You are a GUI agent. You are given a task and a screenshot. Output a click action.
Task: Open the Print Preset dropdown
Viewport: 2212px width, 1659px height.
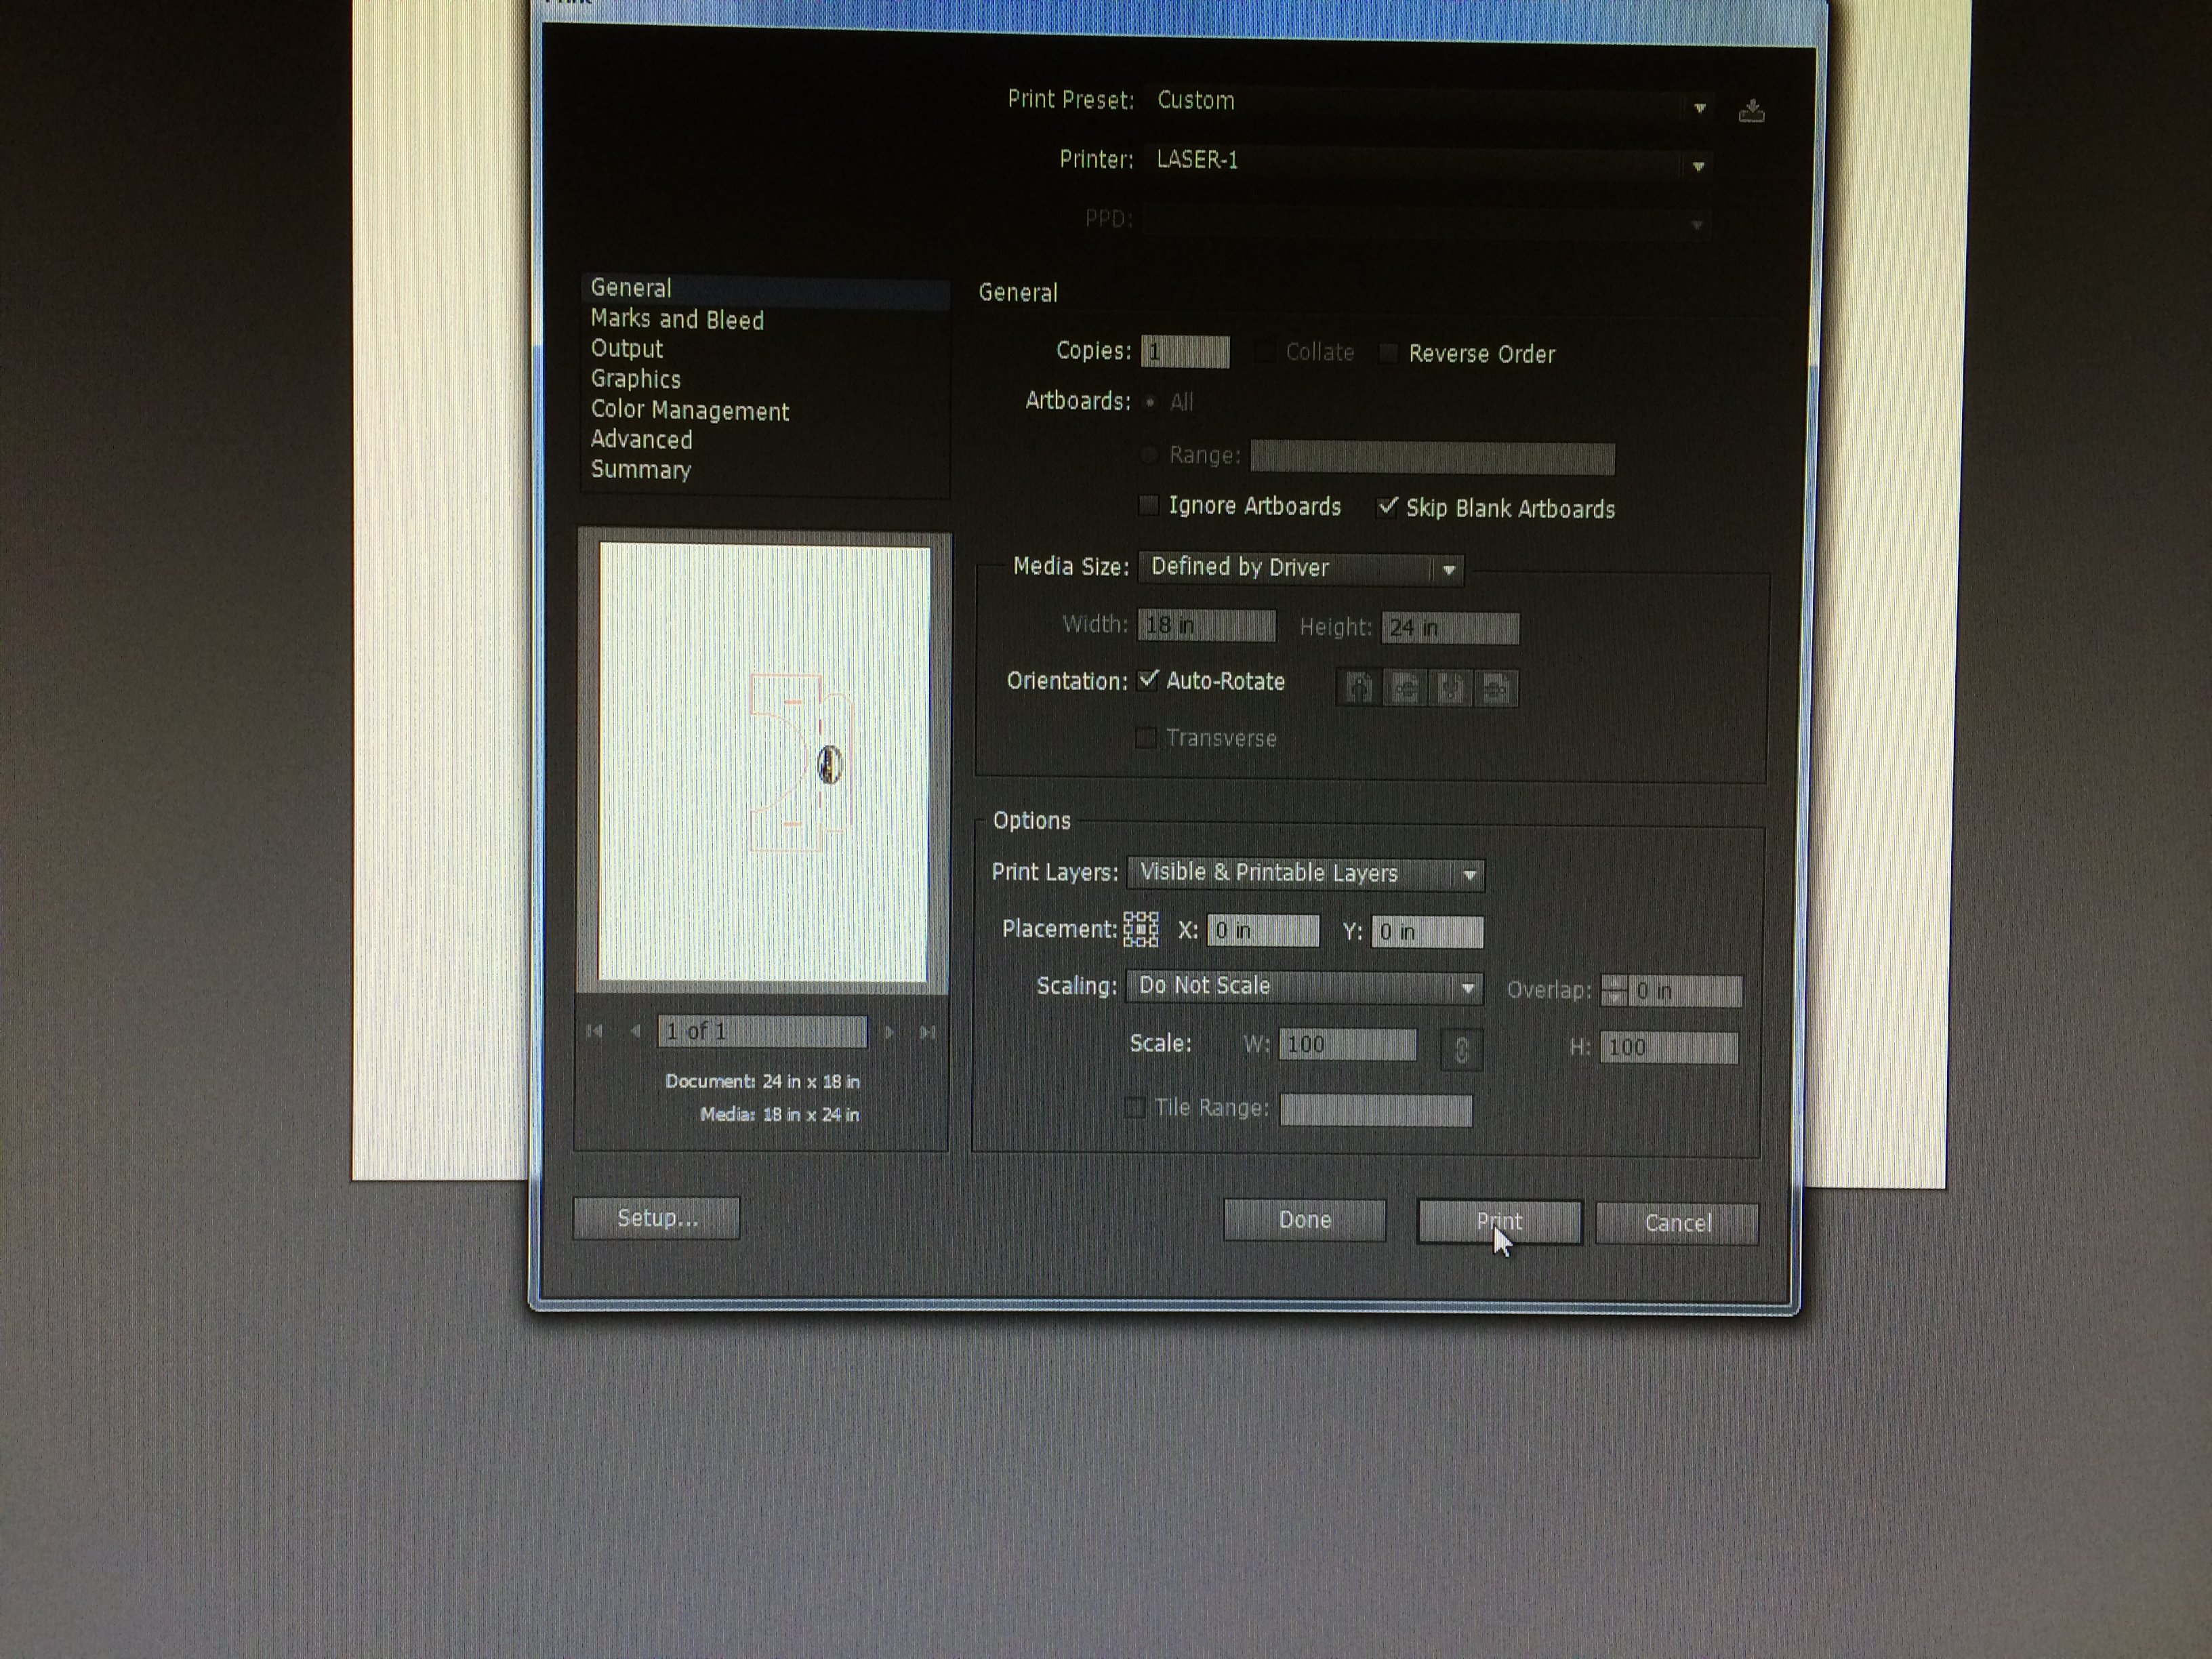pyautogui.click(x=1428, y=103)
